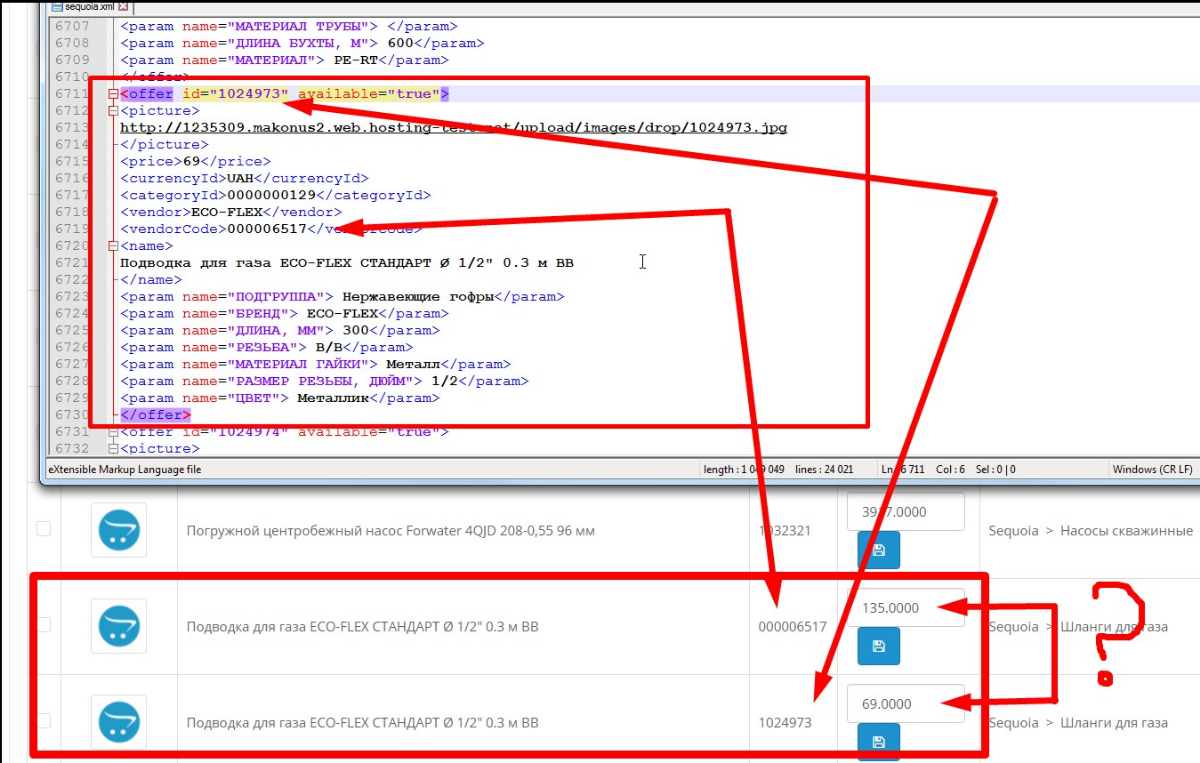Place cursor on the currencyId UAH line
Viewport: 1200px width, 763px height.
[x=245, y=178]
